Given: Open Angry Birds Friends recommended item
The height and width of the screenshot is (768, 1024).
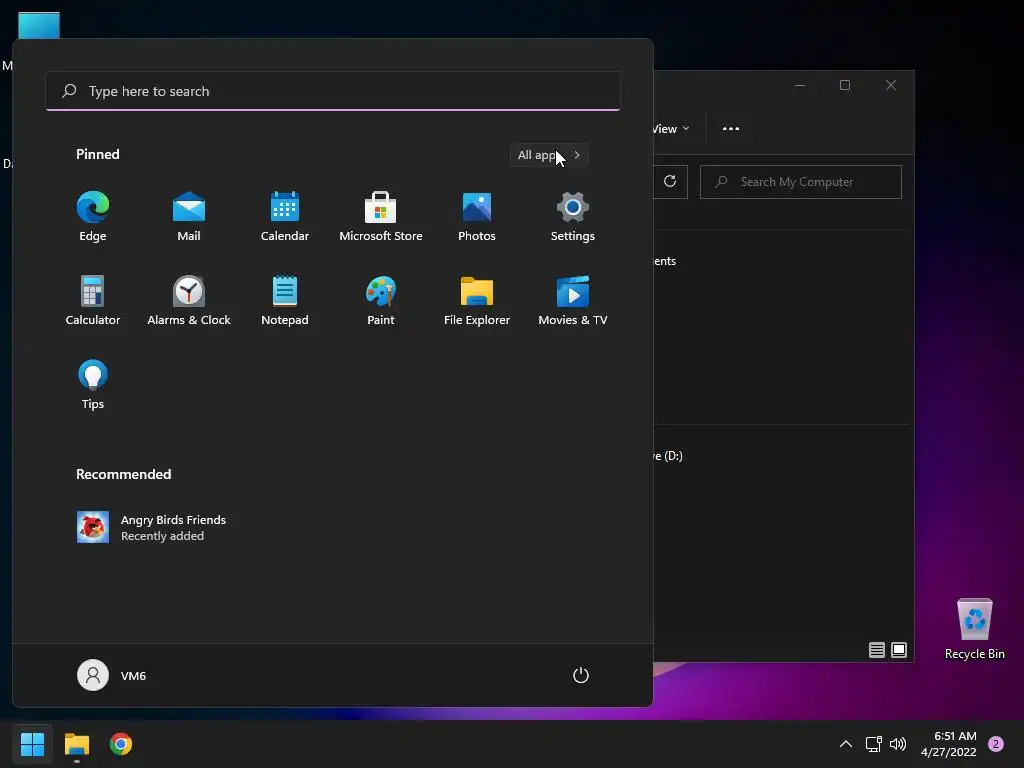Looking at the screenshot, I should [152, 528].
